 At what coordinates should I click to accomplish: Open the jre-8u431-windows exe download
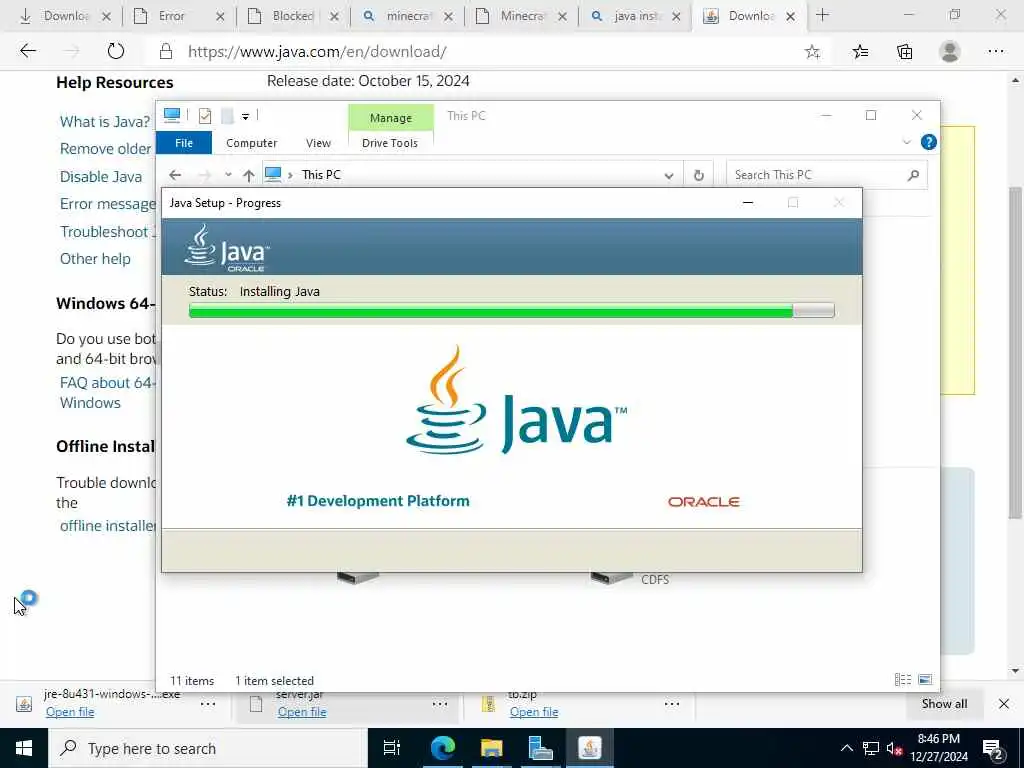(70, 712)
